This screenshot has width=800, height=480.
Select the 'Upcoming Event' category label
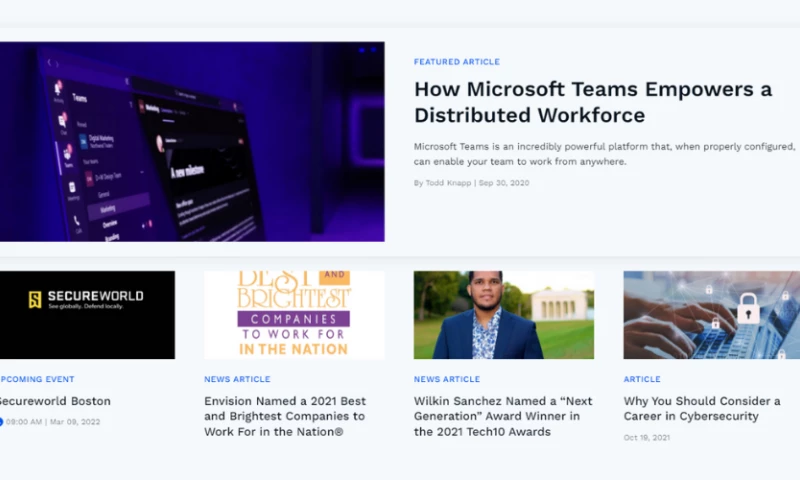(x=37, y=380)
